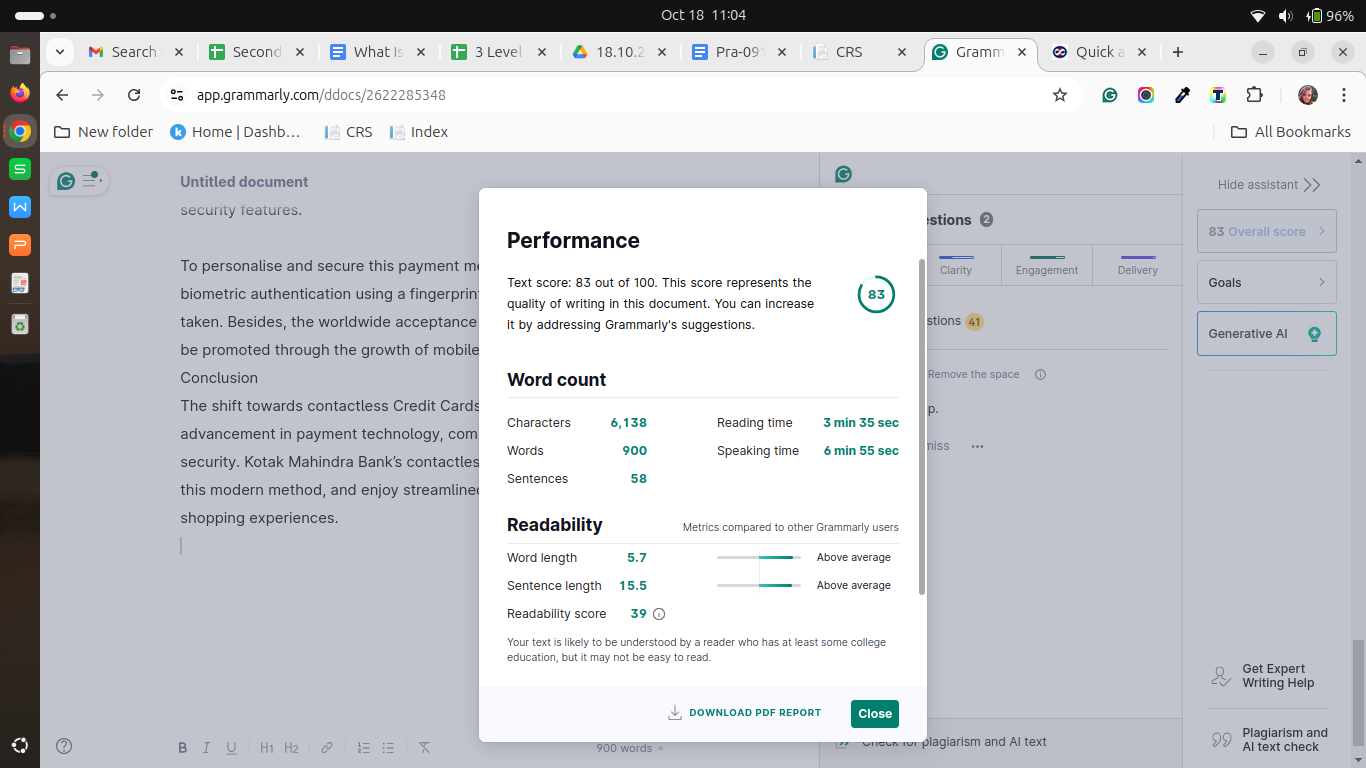The height and width of the screenshot is (768, 1366).
Task: Click the address bar URL field
Action: [600, 95]
